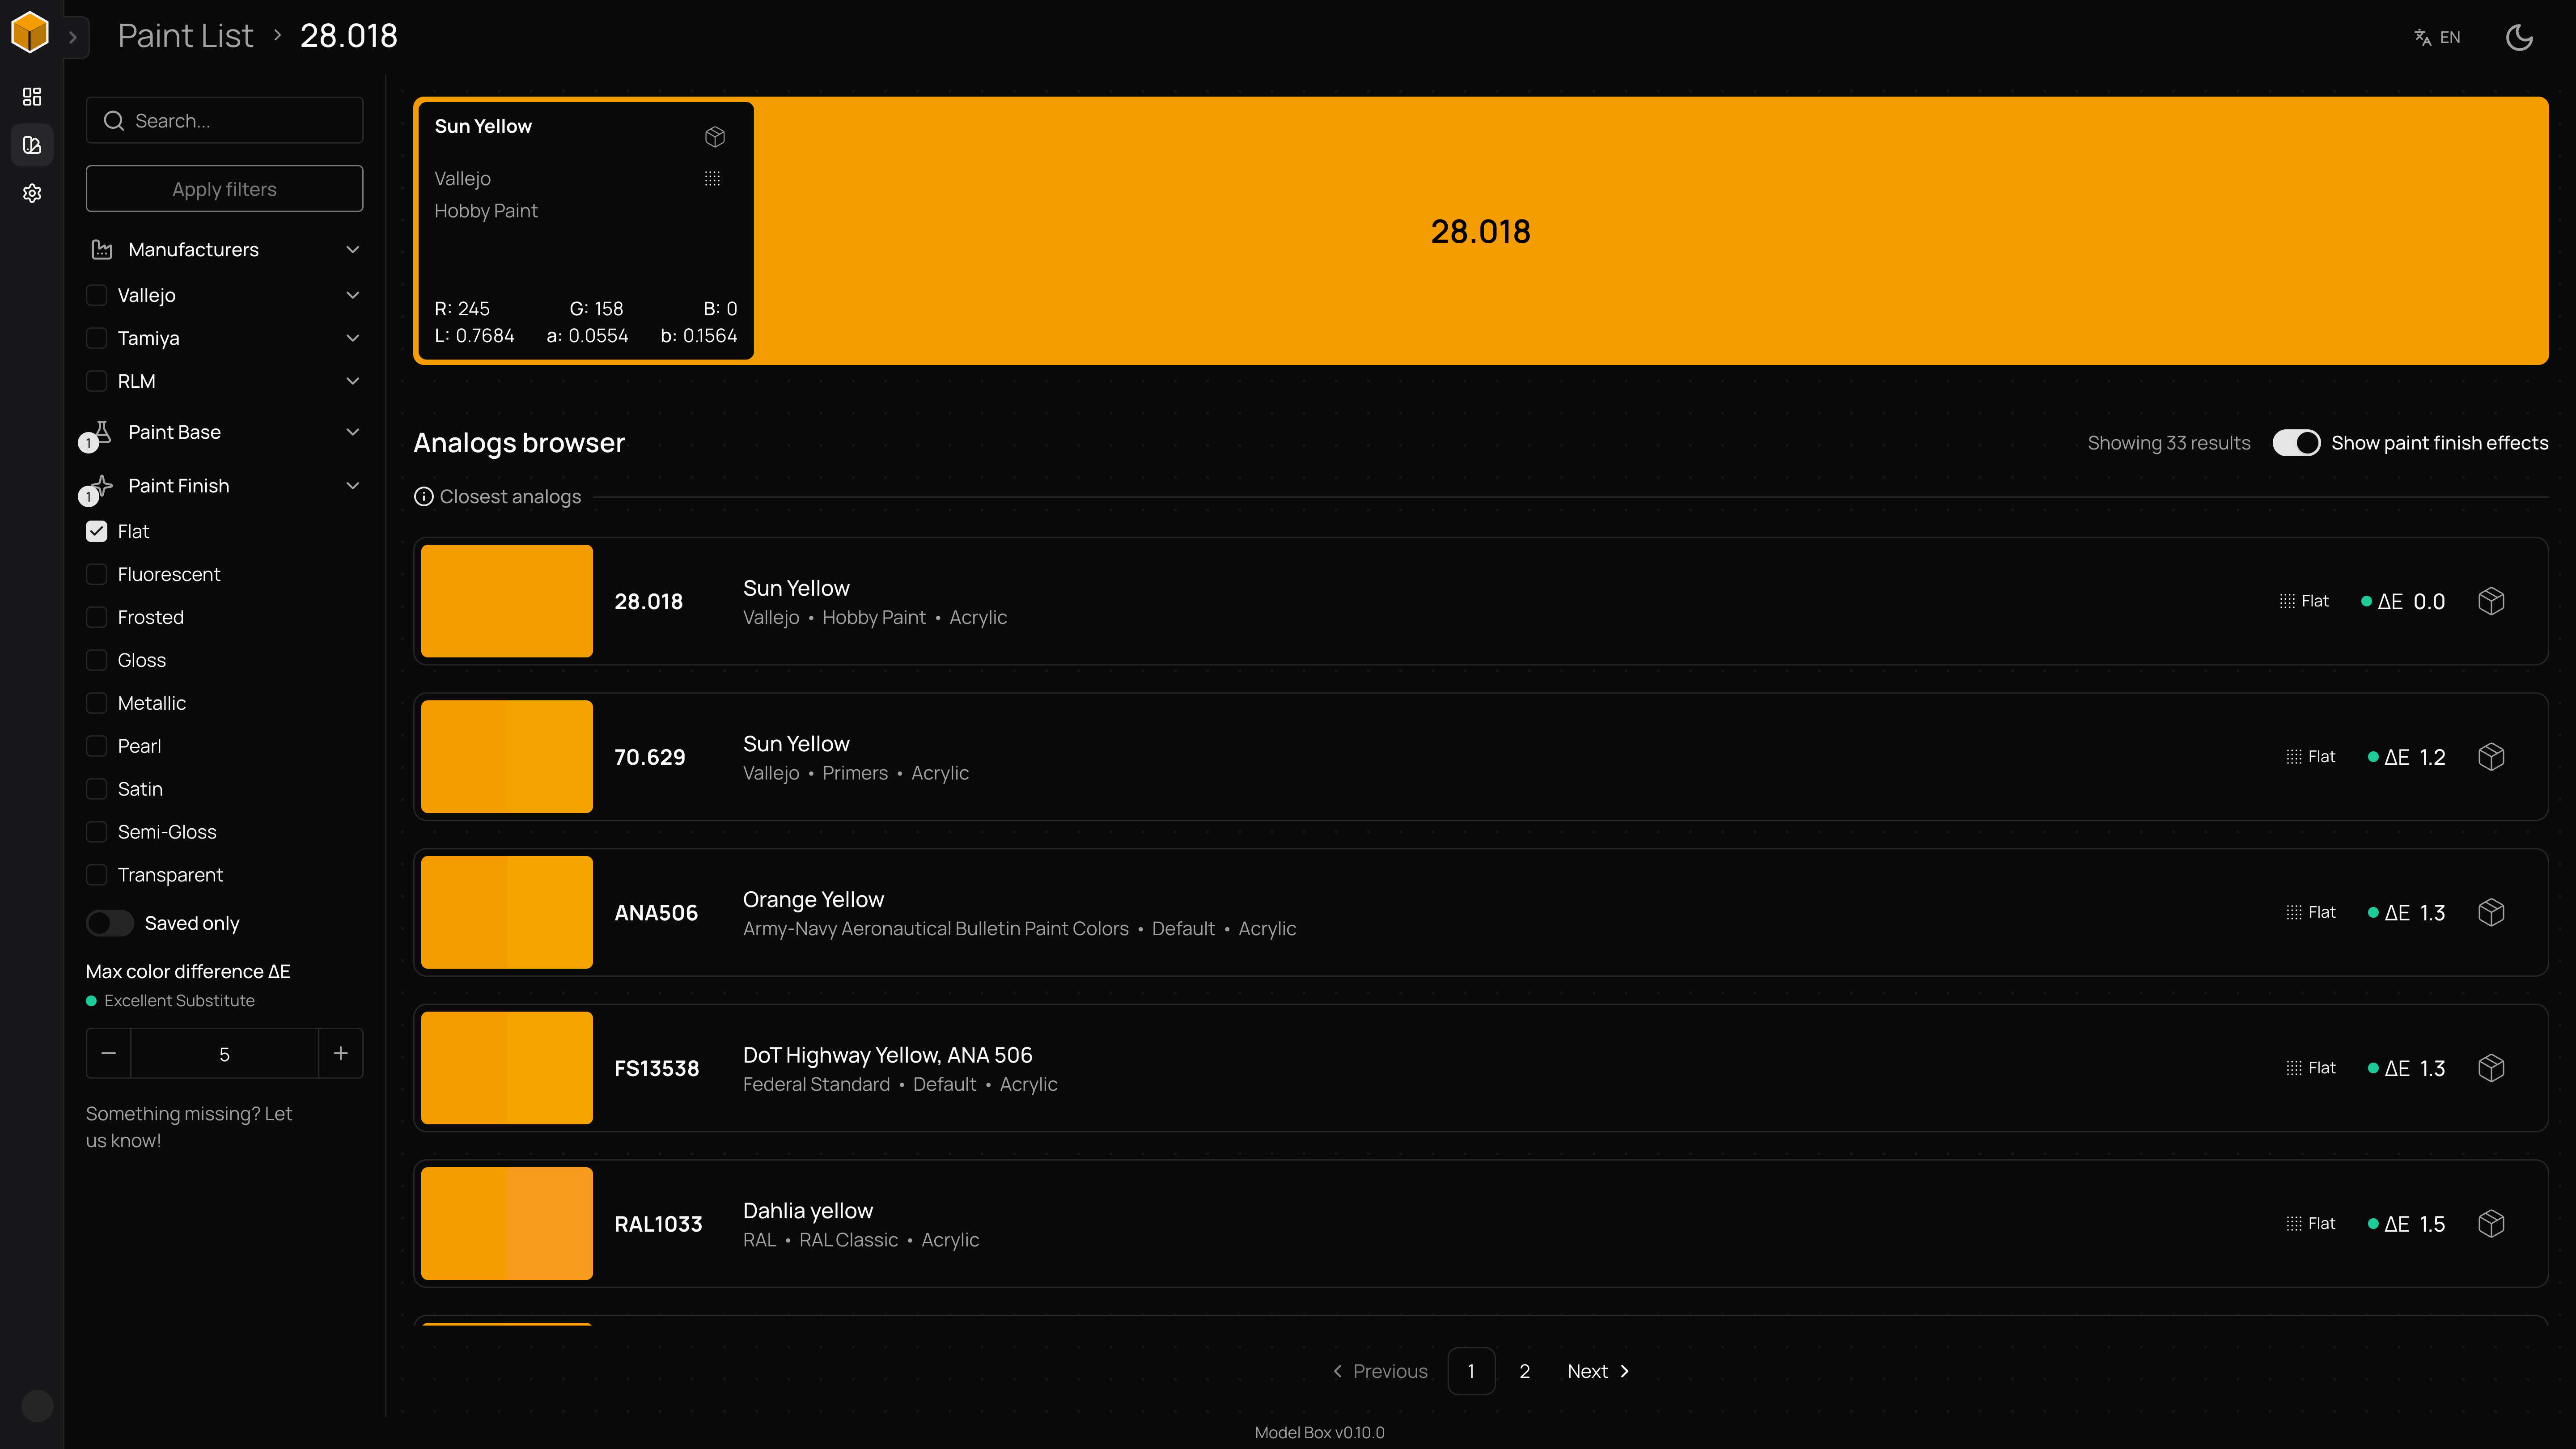Viewport: 2576px width, 1449px height.
Task: Click the Previous page button
Action: [1380, 1371]
